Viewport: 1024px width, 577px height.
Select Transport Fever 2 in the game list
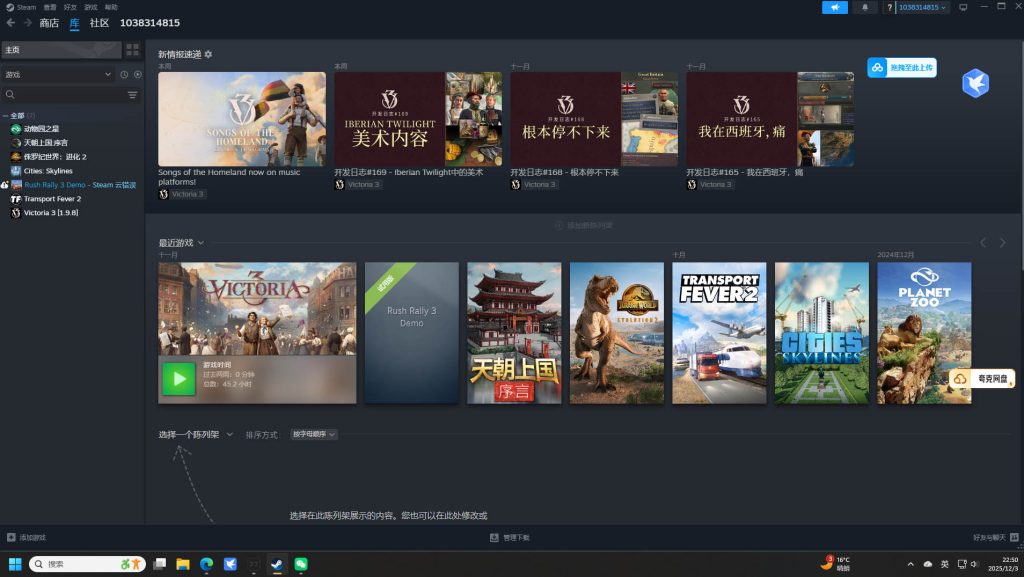coord(52,199)
